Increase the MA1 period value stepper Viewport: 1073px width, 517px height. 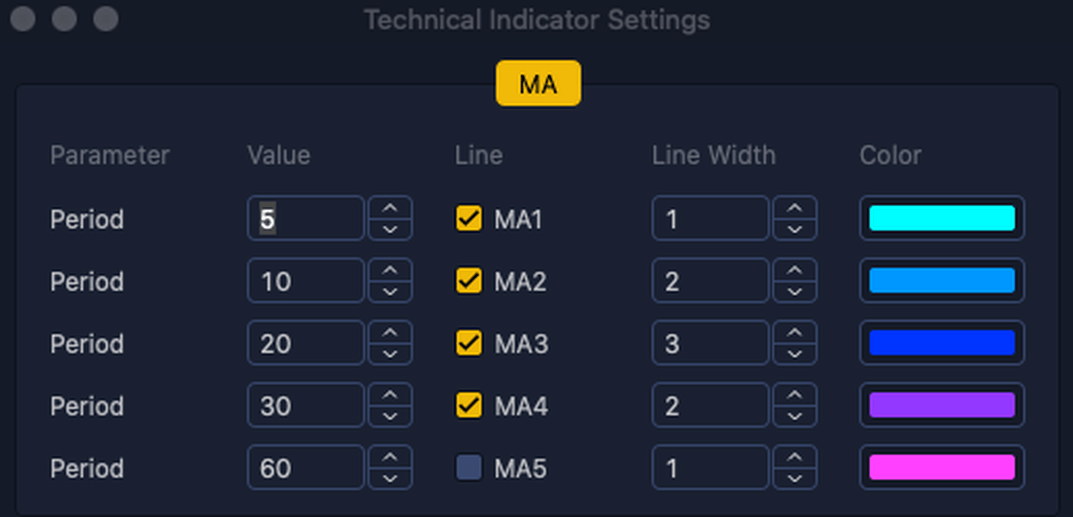(390, 208)
